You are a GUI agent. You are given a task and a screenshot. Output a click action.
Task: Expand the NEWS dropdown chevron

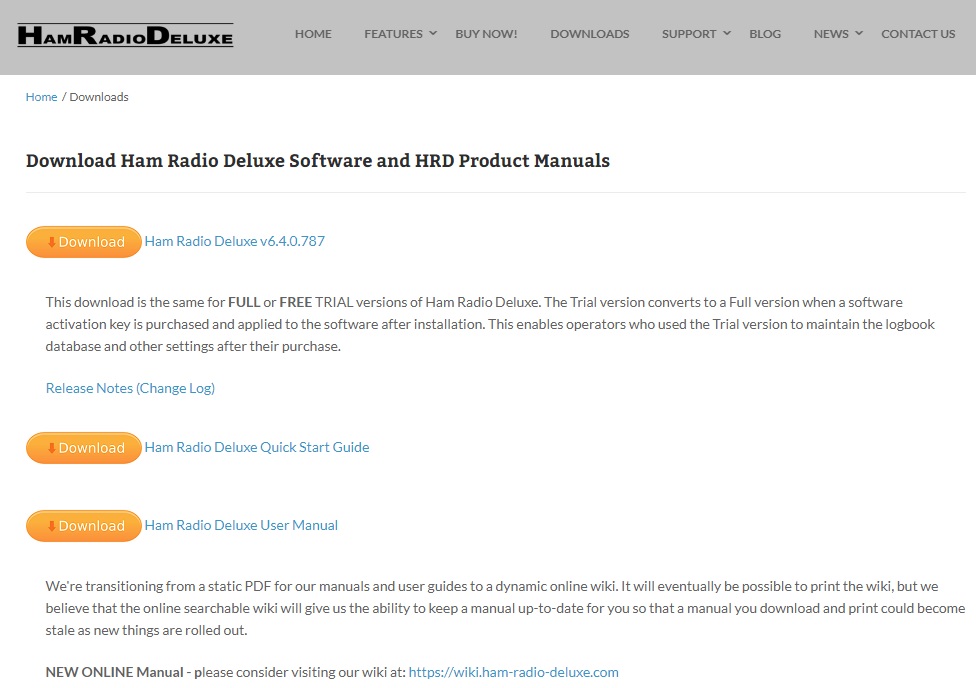click(x=859, y=34)
